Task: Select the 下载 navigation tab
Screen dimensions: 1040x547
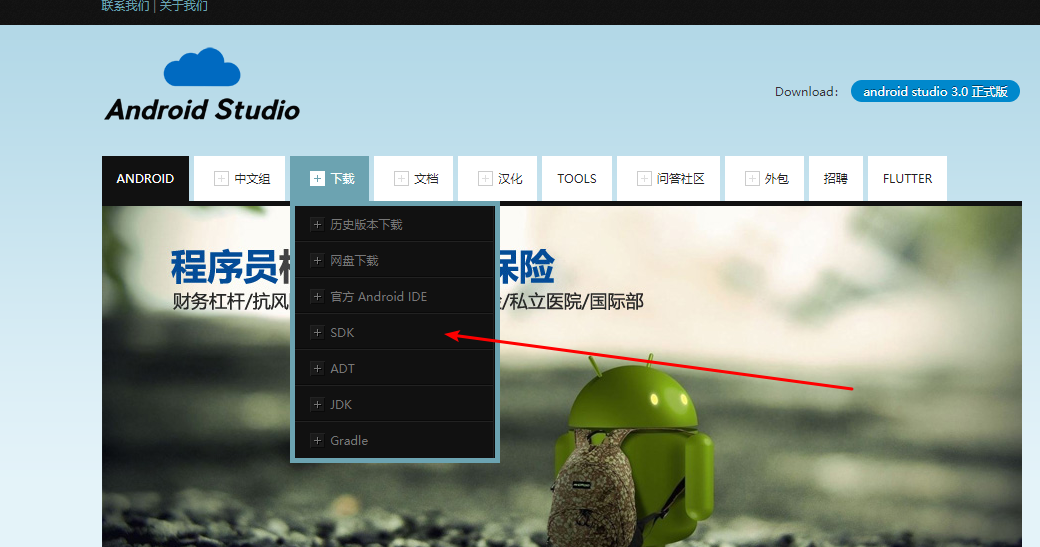Action: pos(330,178)
